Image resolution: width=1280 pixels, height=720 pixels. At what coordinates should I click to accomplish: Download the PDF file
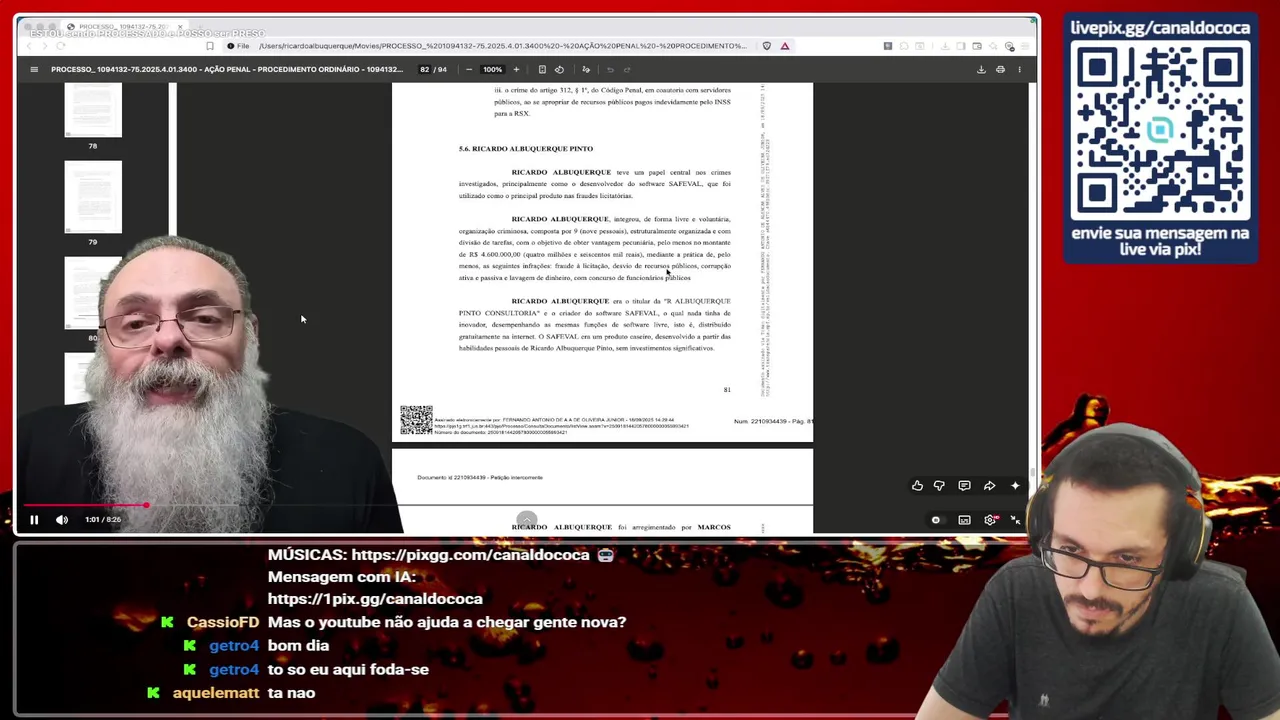(x=981, y=69)
